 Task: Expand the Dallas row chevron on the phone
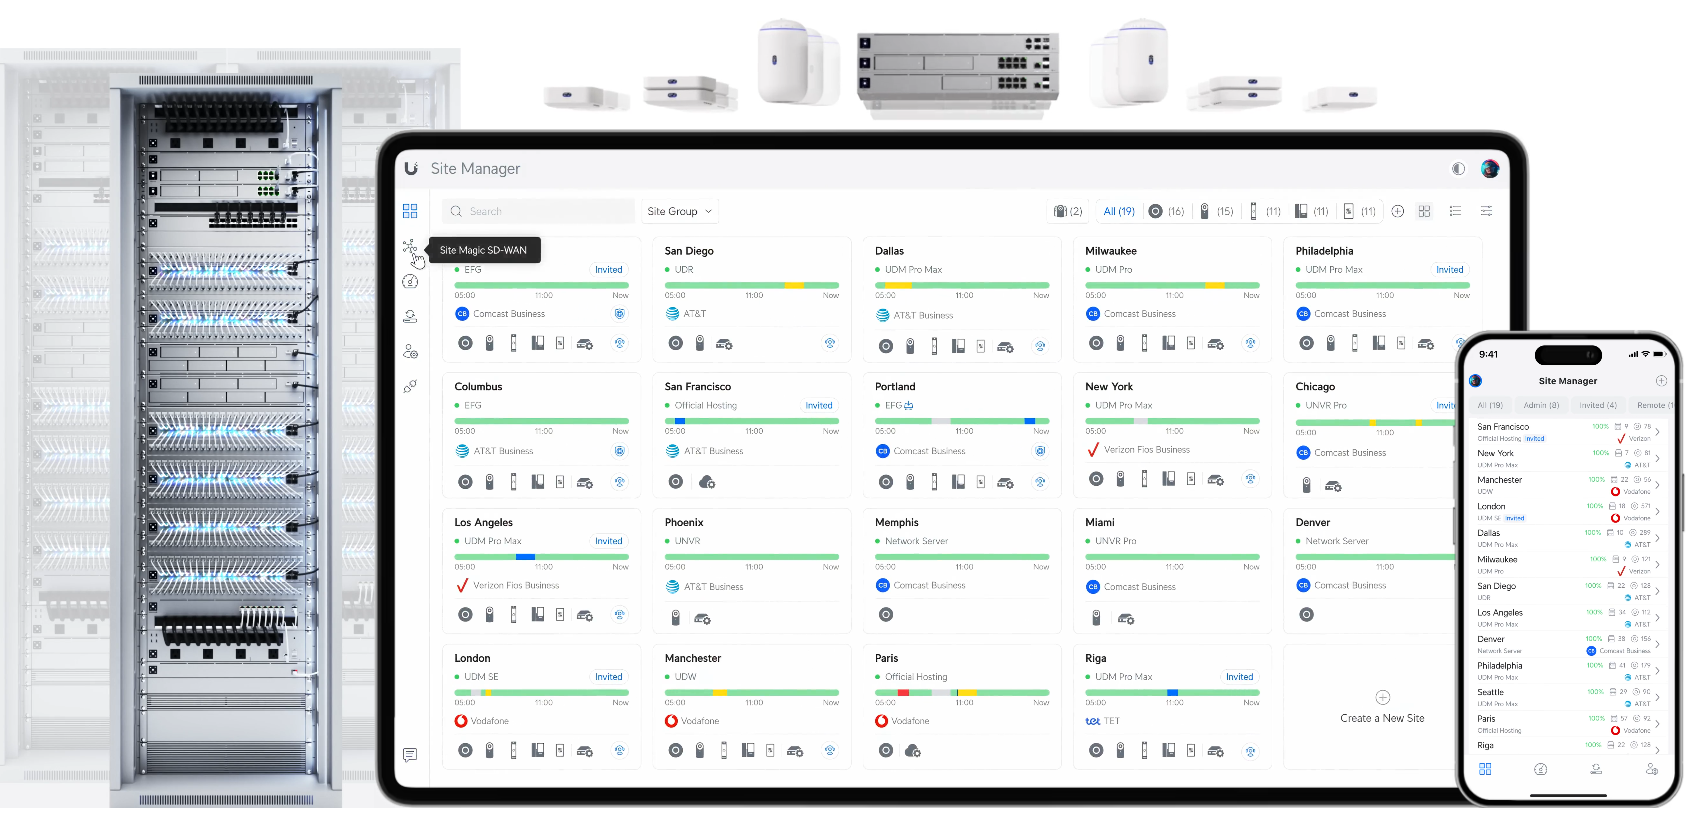1657,539
